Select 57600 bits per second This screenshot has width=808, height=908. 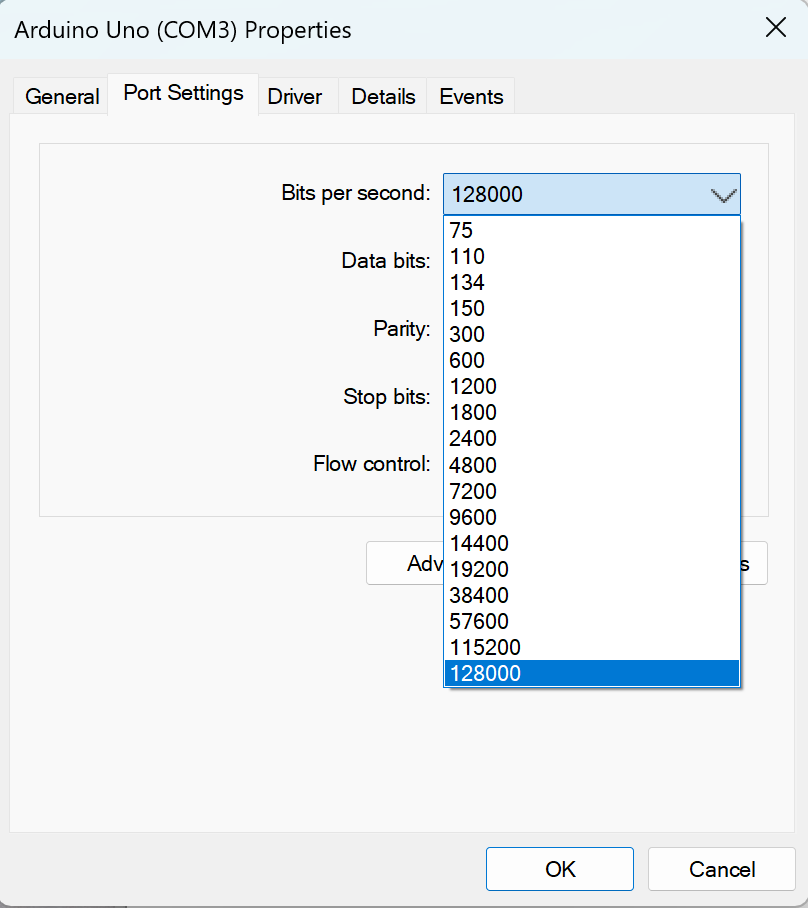point(479,621)
